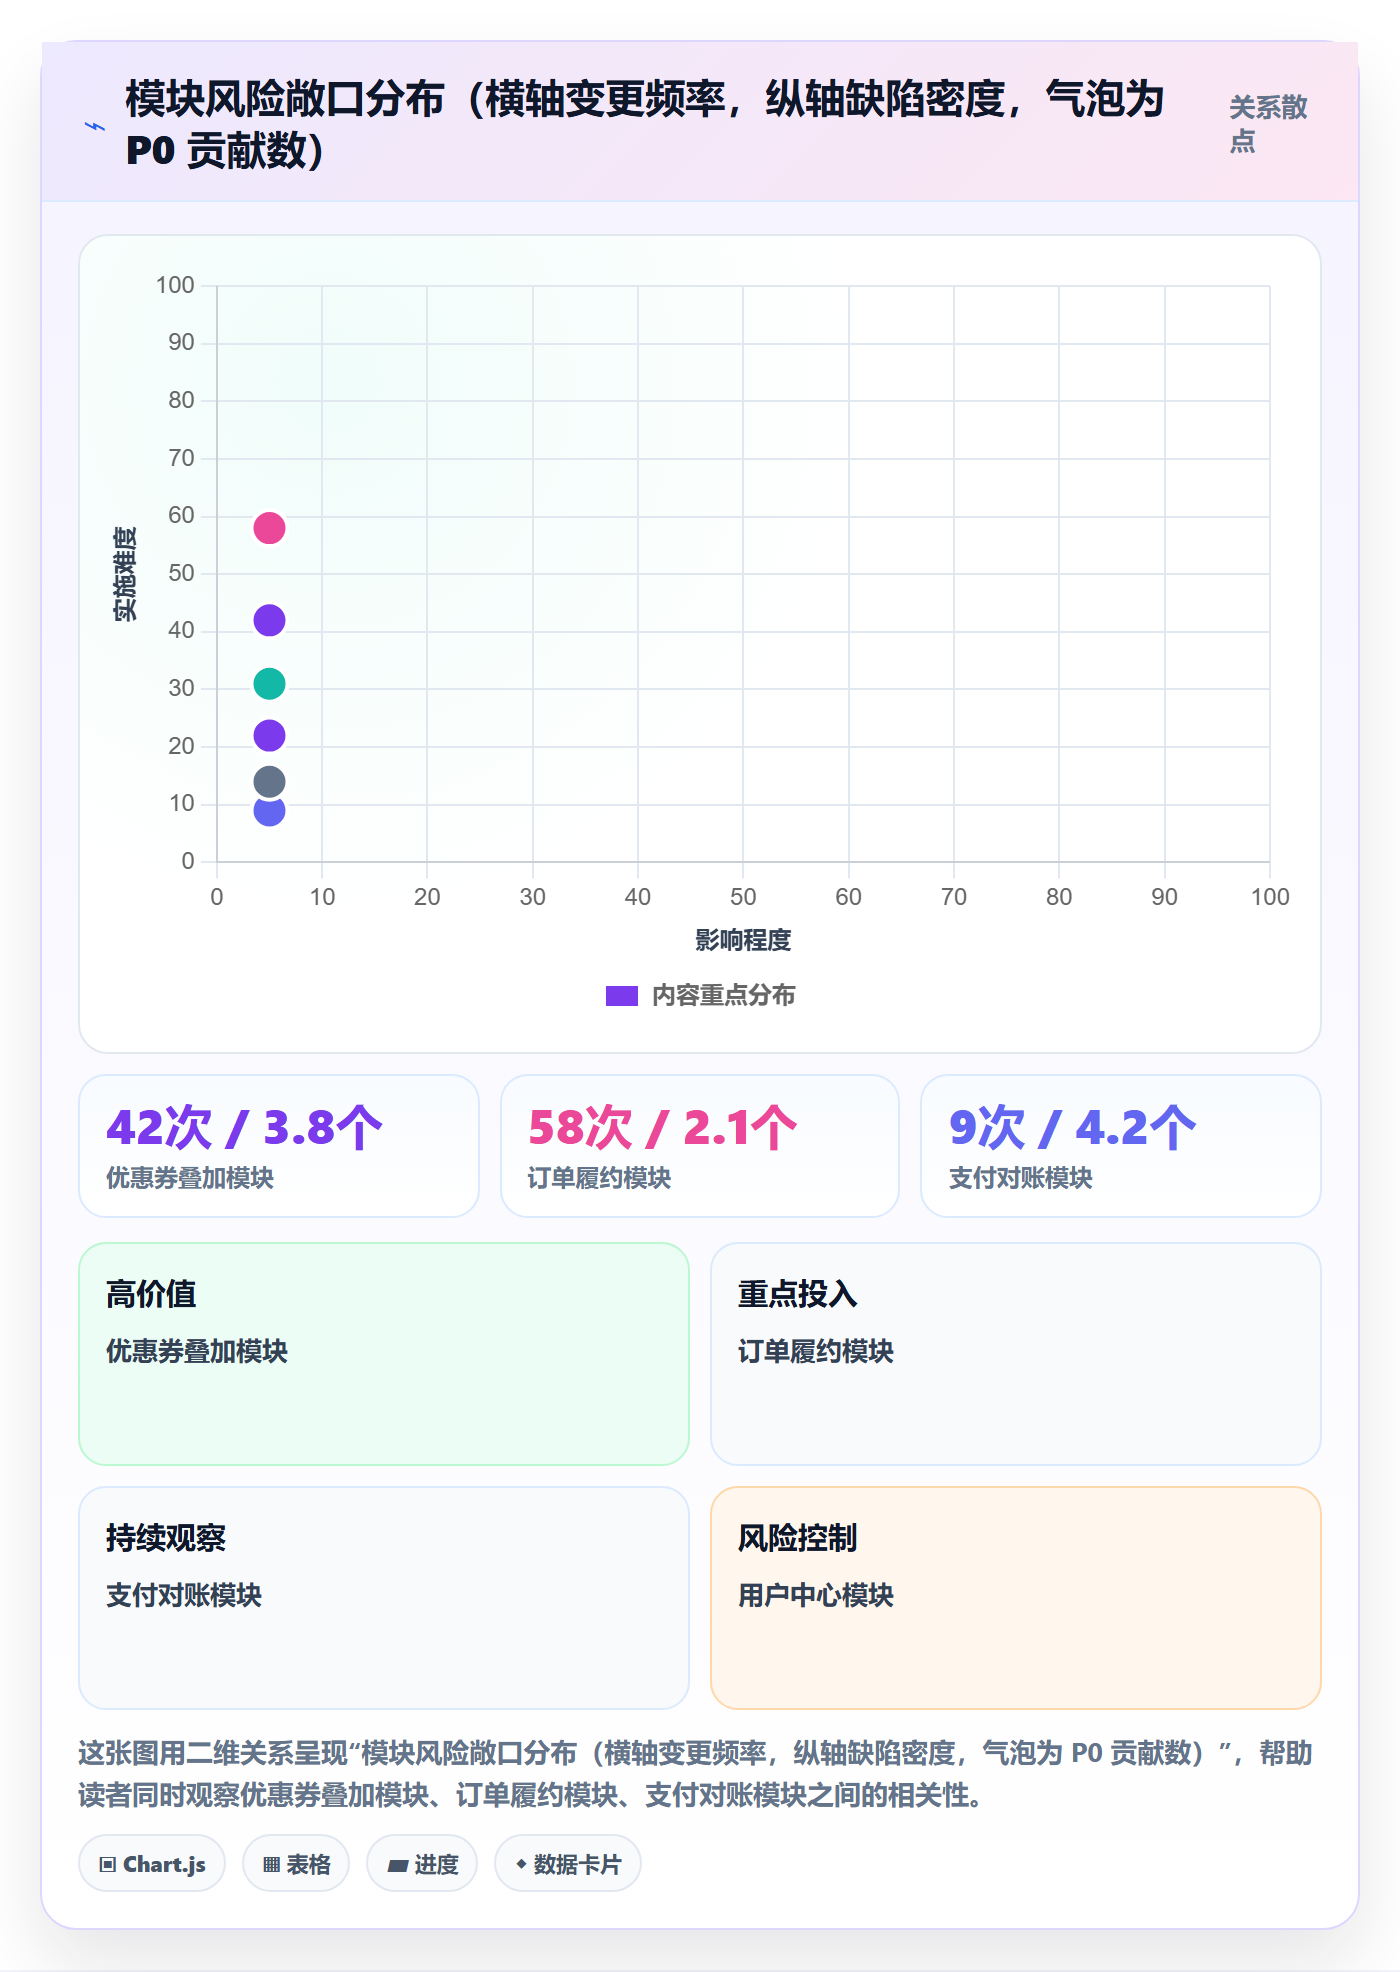
Task: Select the pink bubble in the scatter chart
Action: tap(269, 528)
